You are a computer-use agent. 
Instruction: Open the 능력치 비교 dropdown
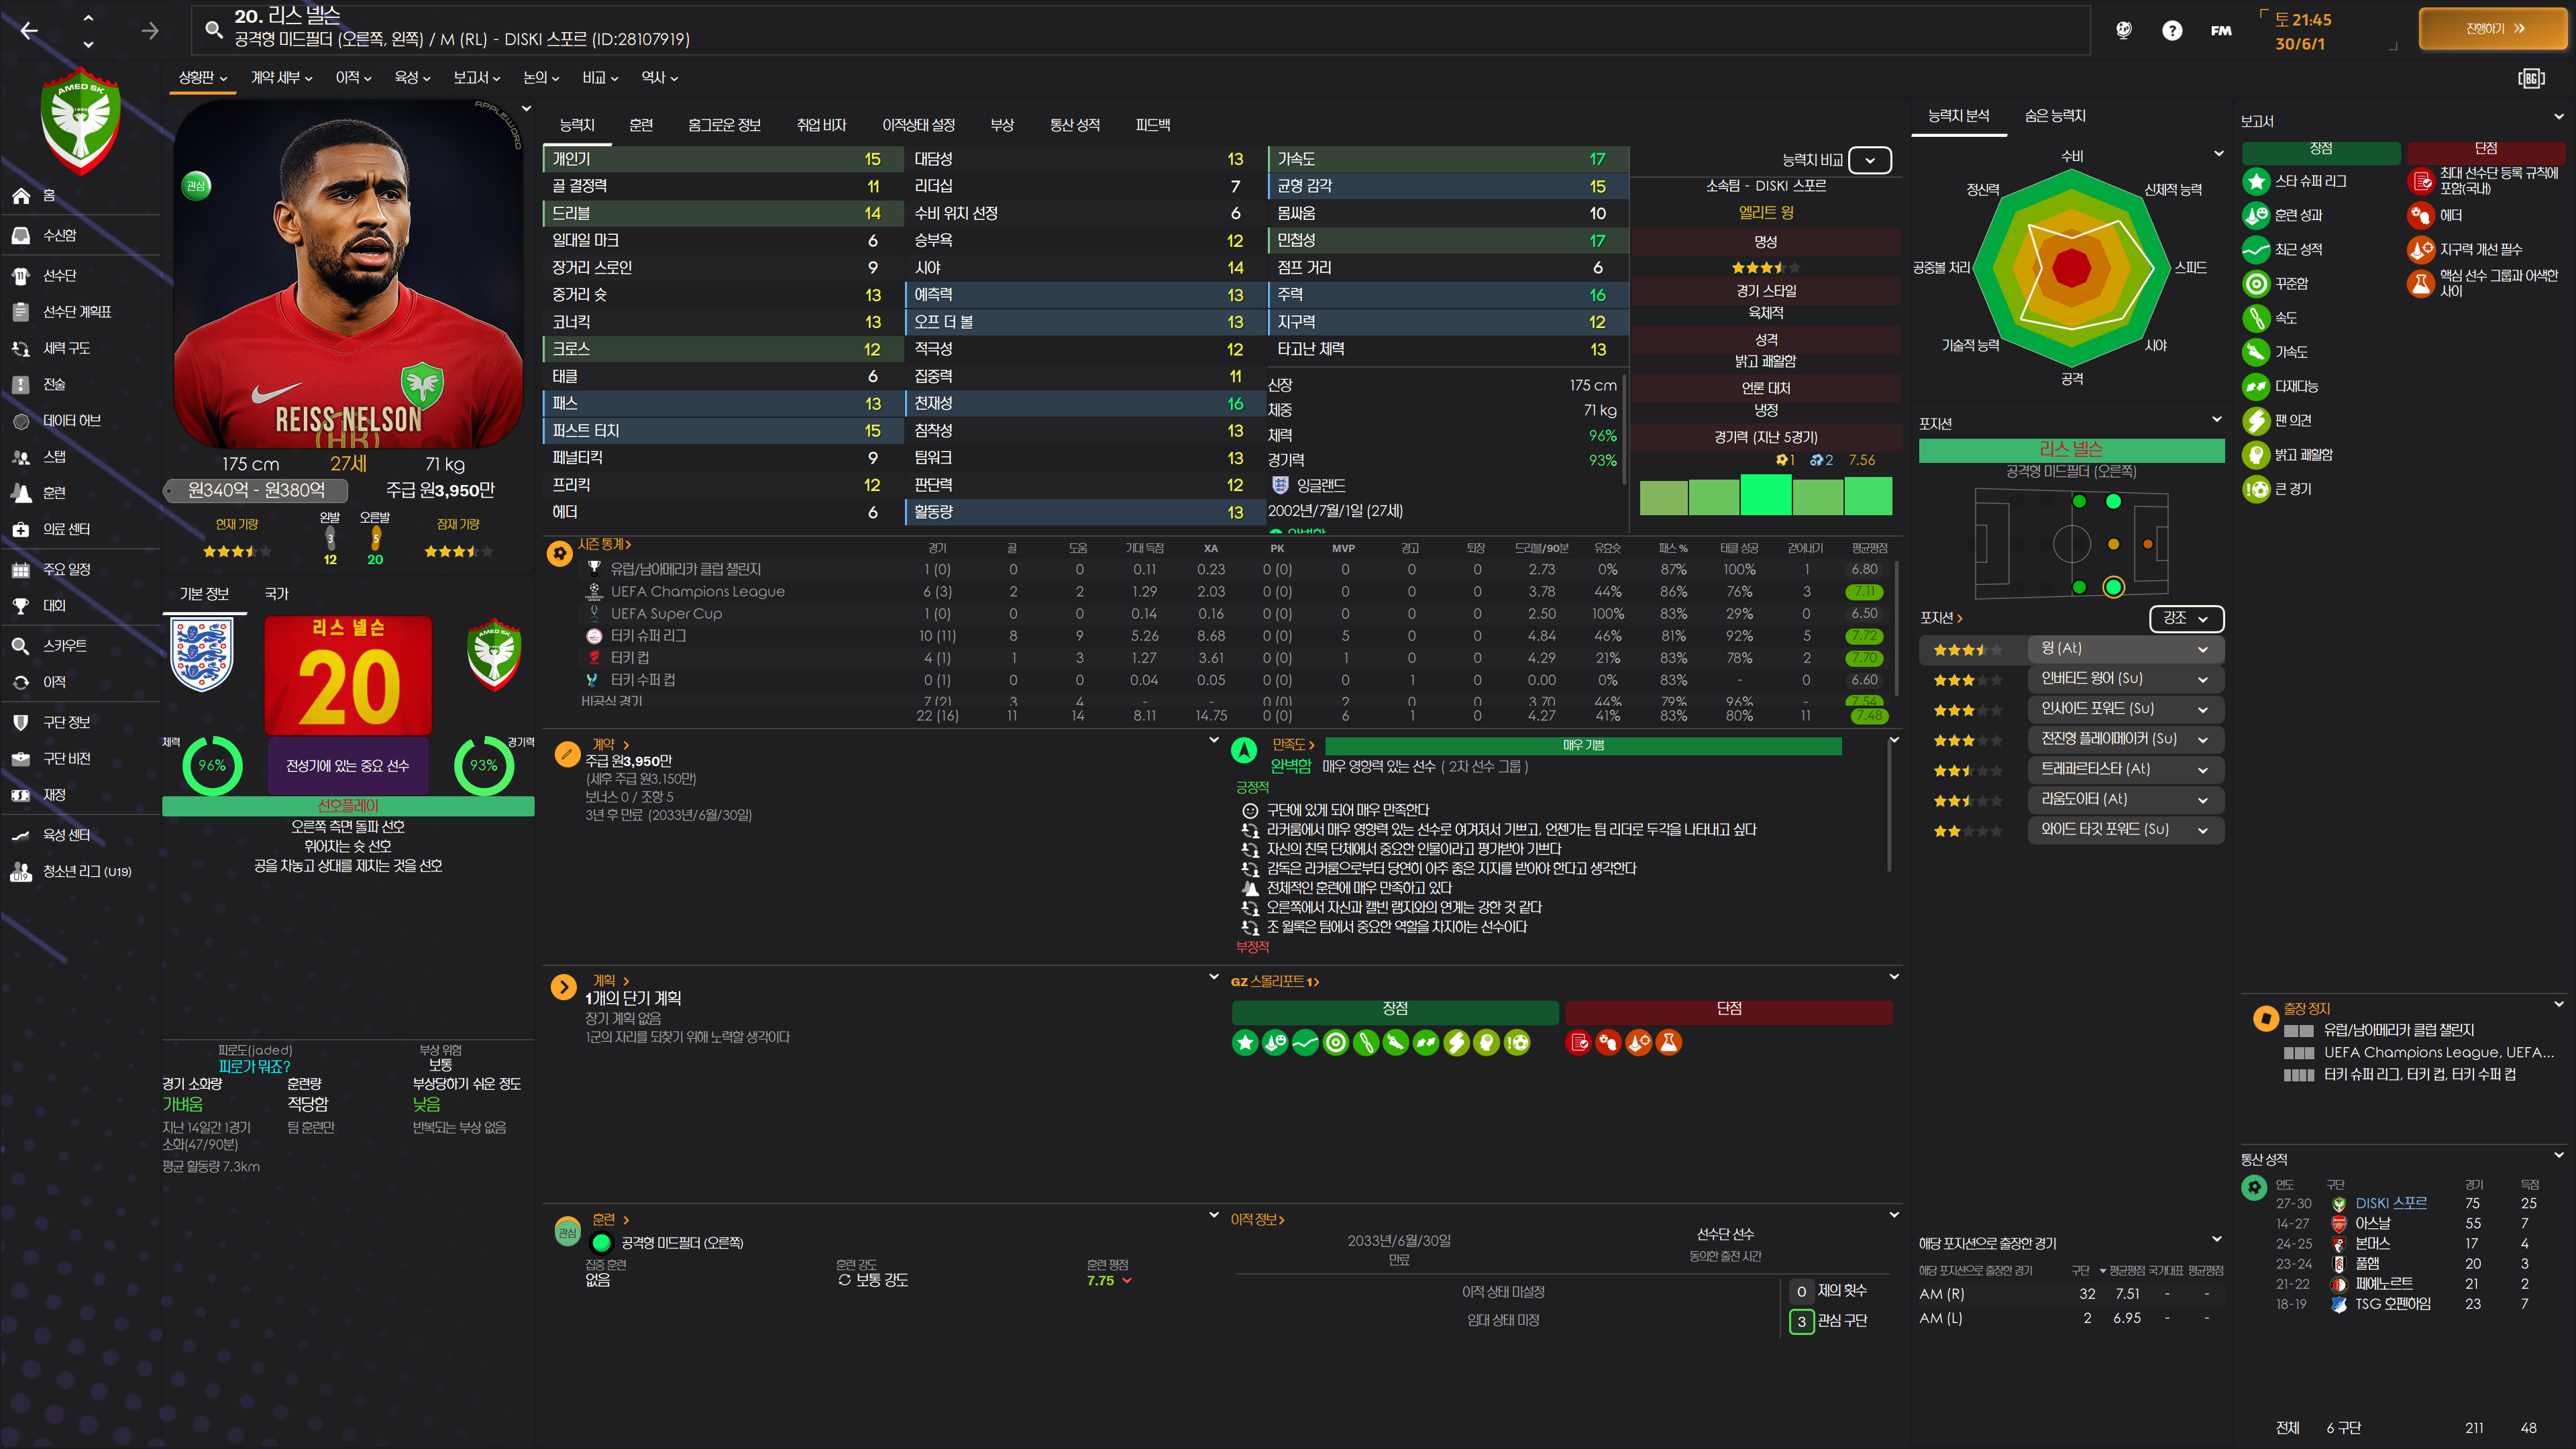[x=1869, y=160]
